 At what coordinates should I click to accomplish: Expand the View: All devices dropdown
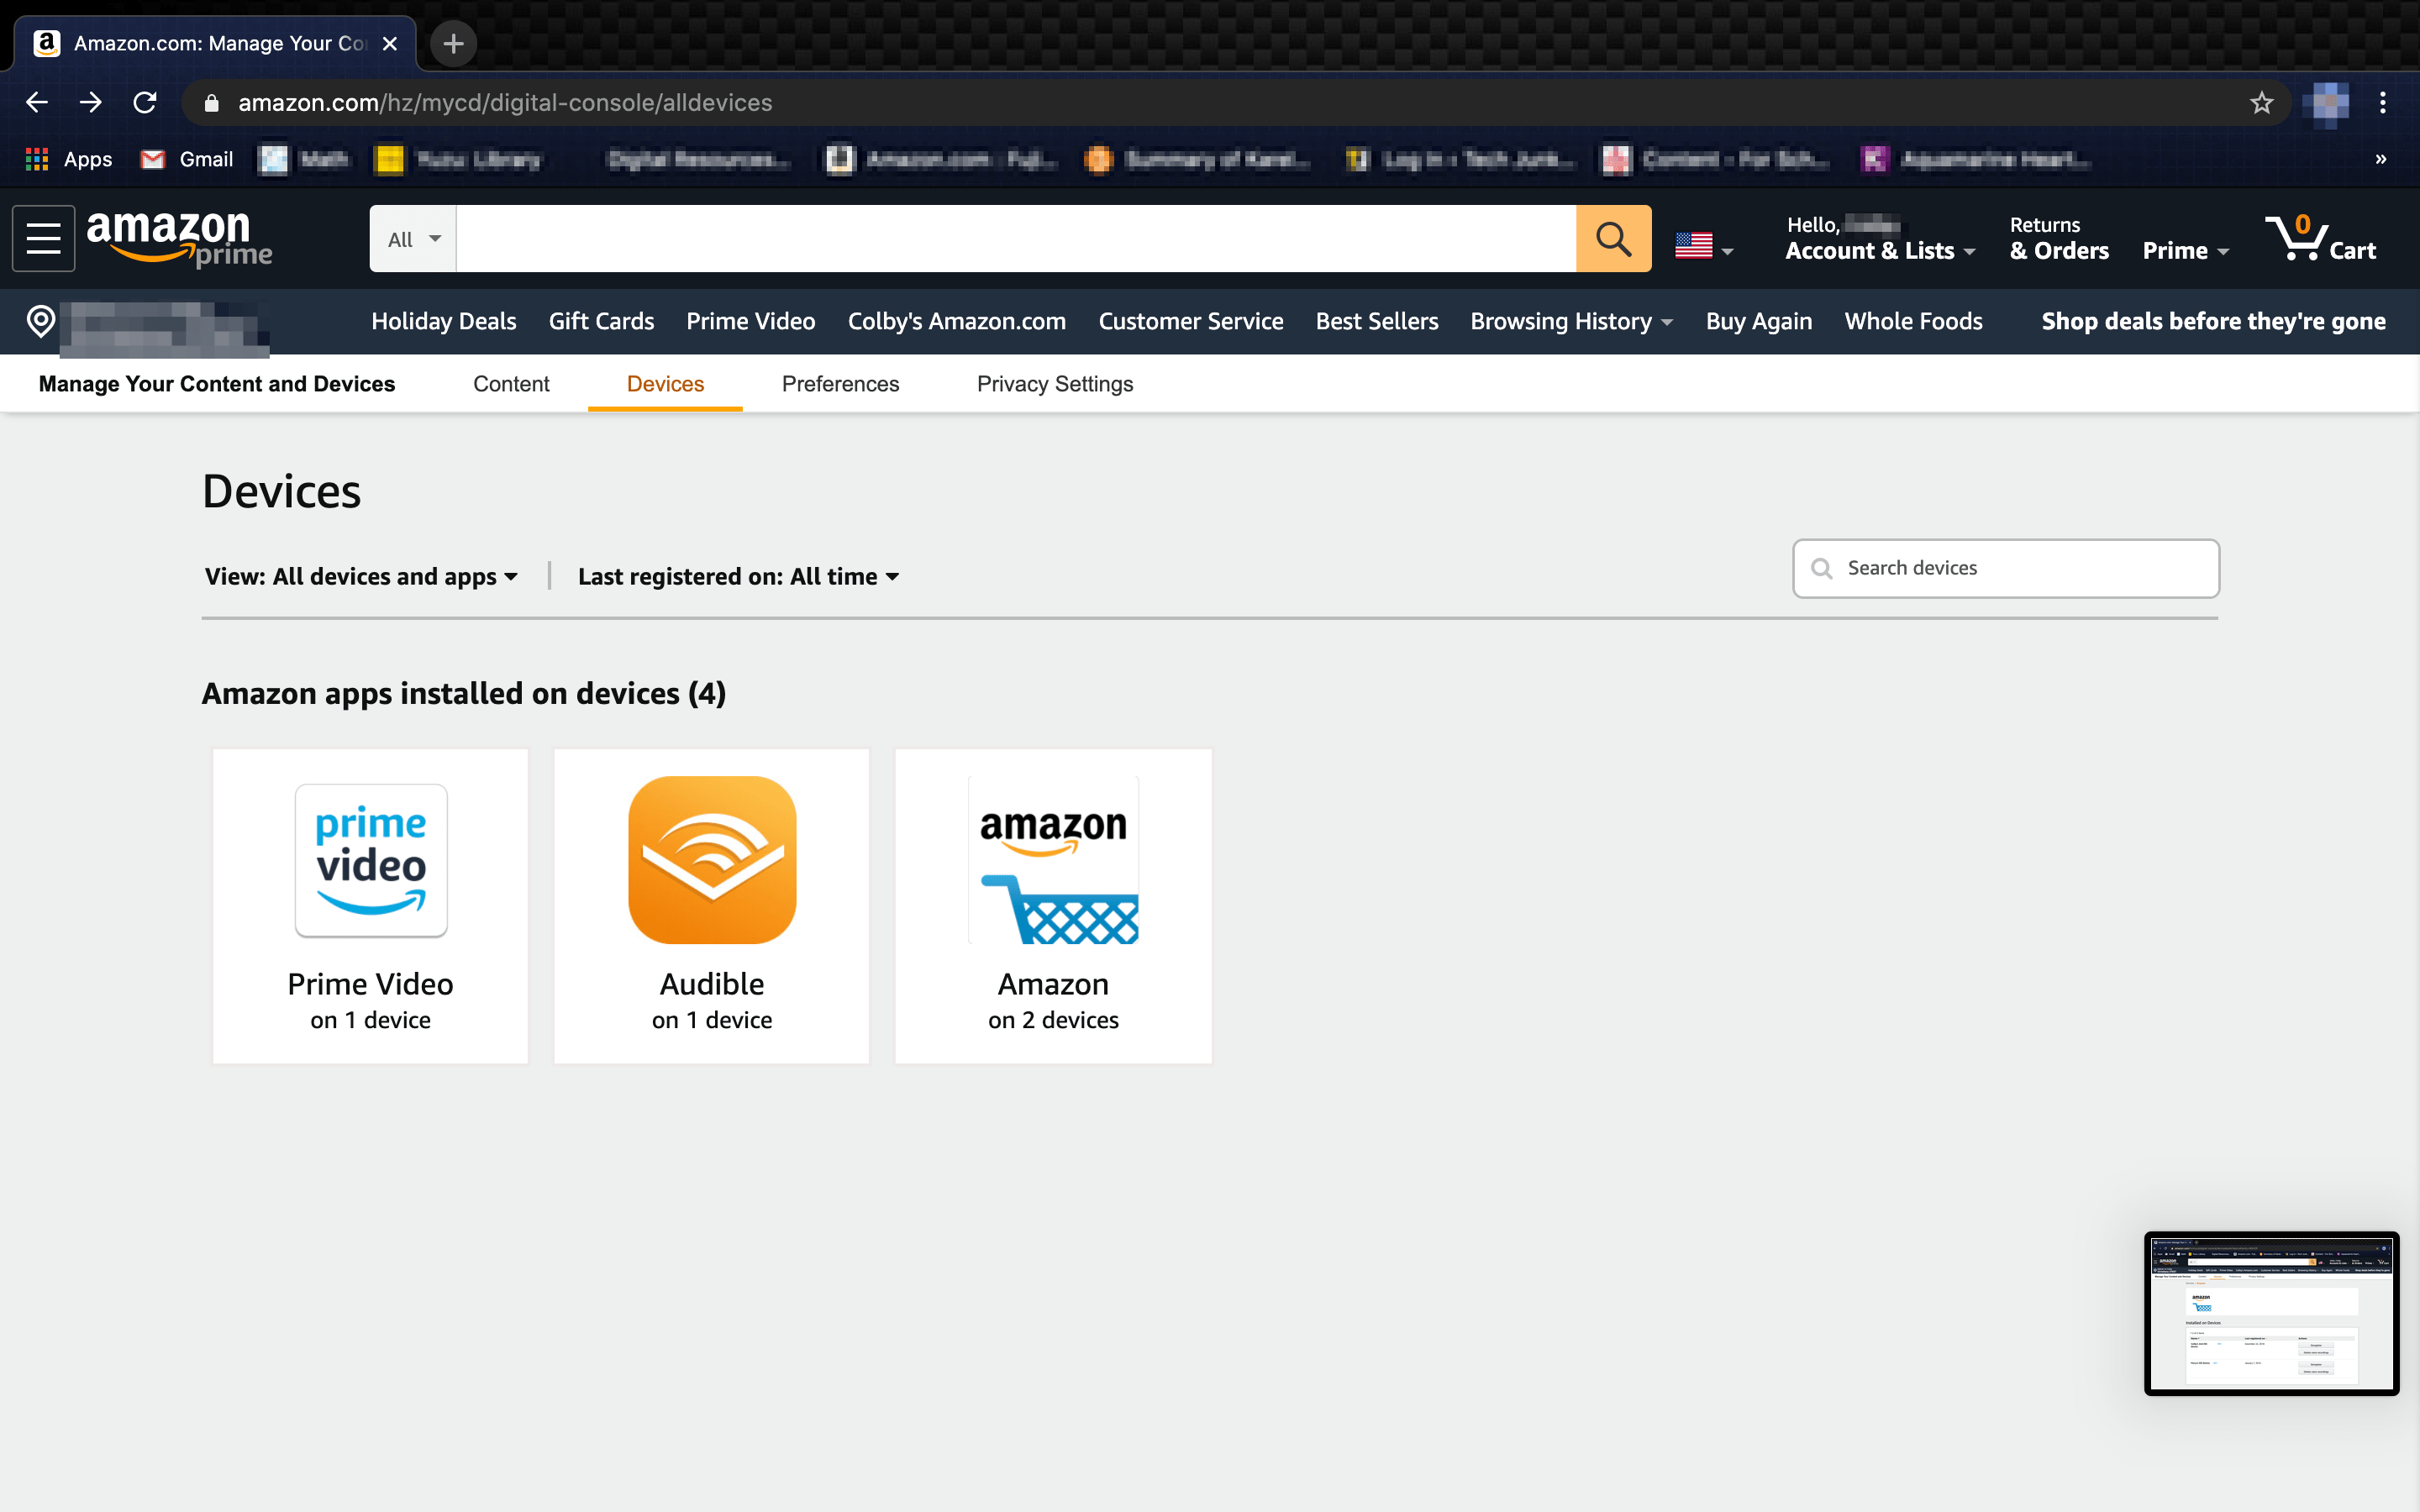coord(361,577)
